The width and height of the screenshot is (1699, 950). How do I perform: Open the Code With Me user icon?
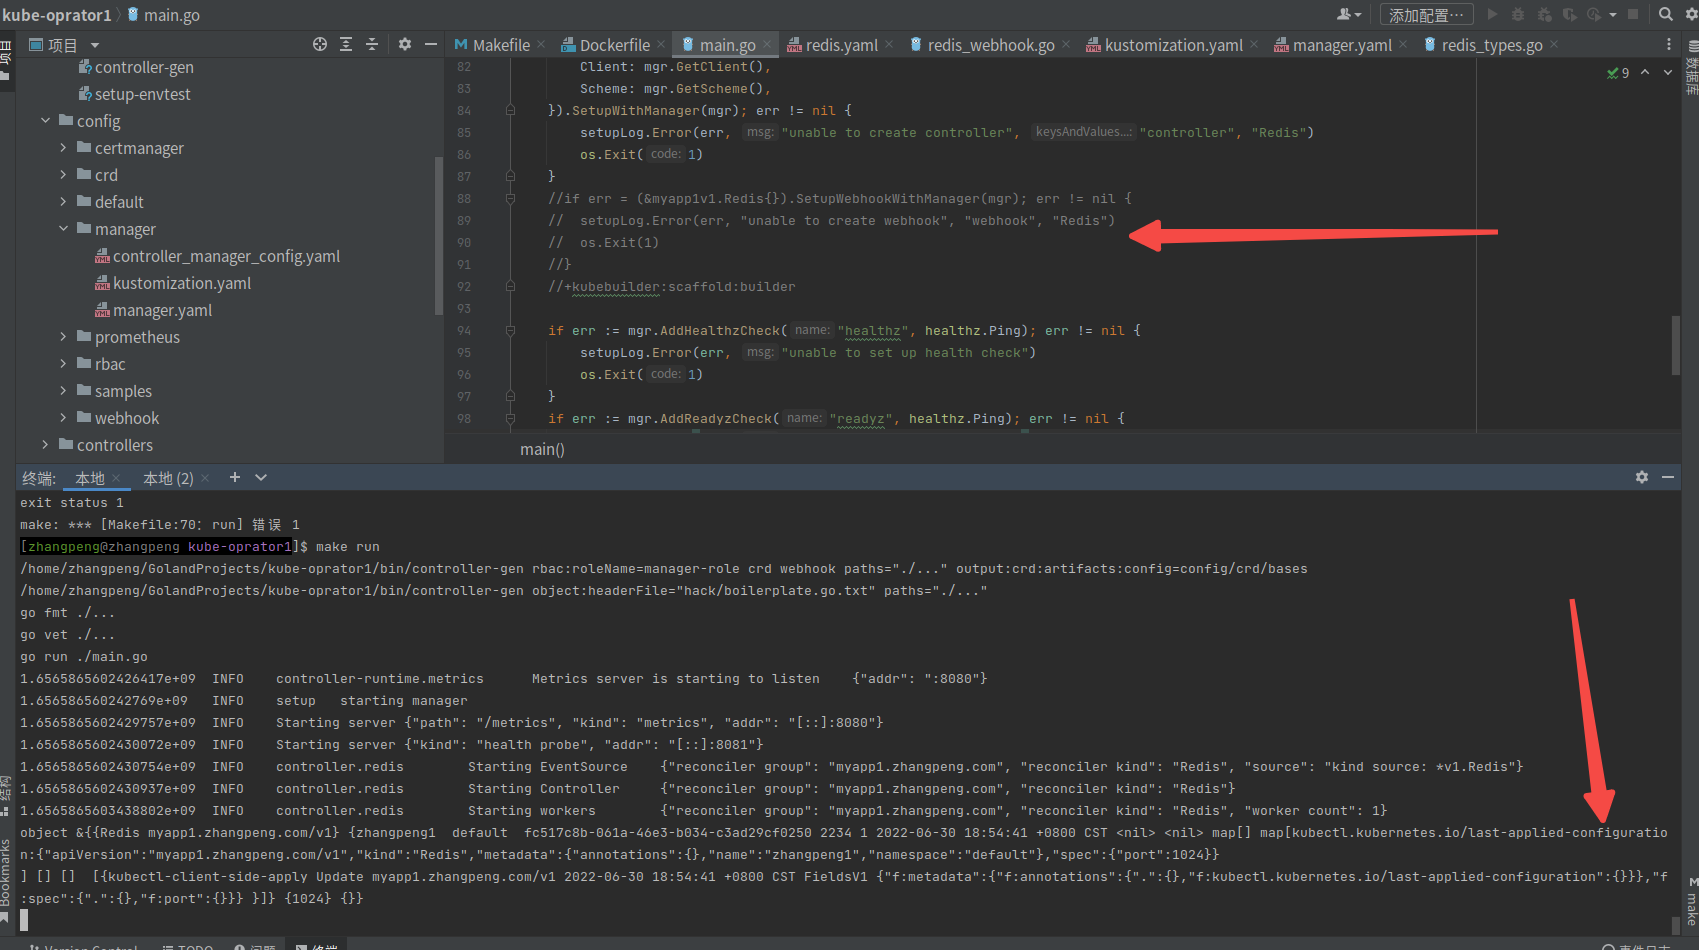click(x=1349, y=14)
